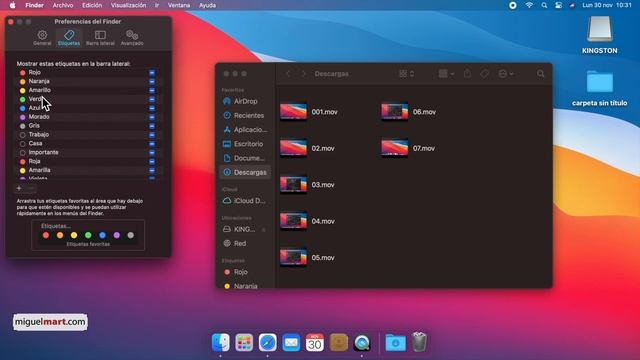Open the General preferences tab
640x360 pixels.
tap(42, 38)
